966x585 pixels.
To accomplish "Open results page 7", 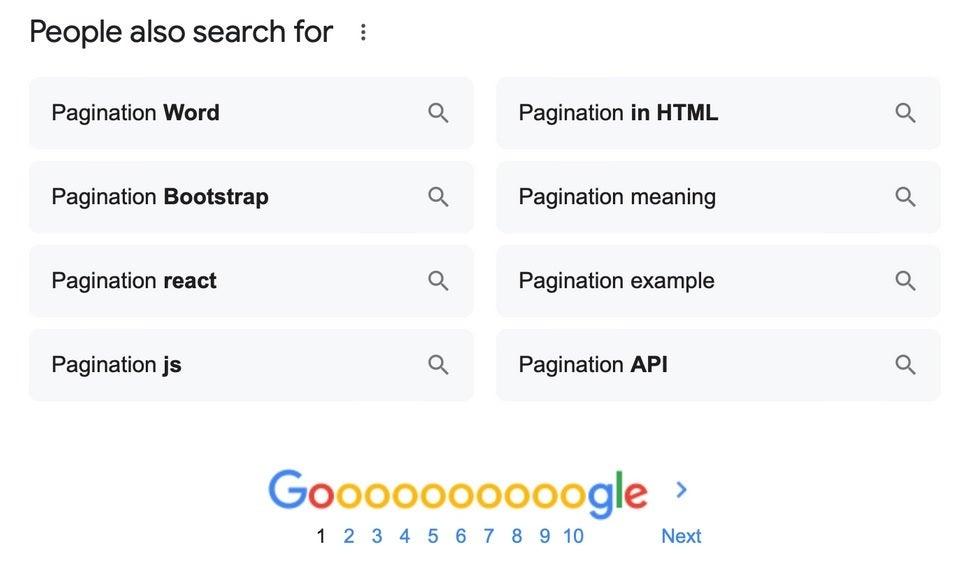I will click(488, 536).
